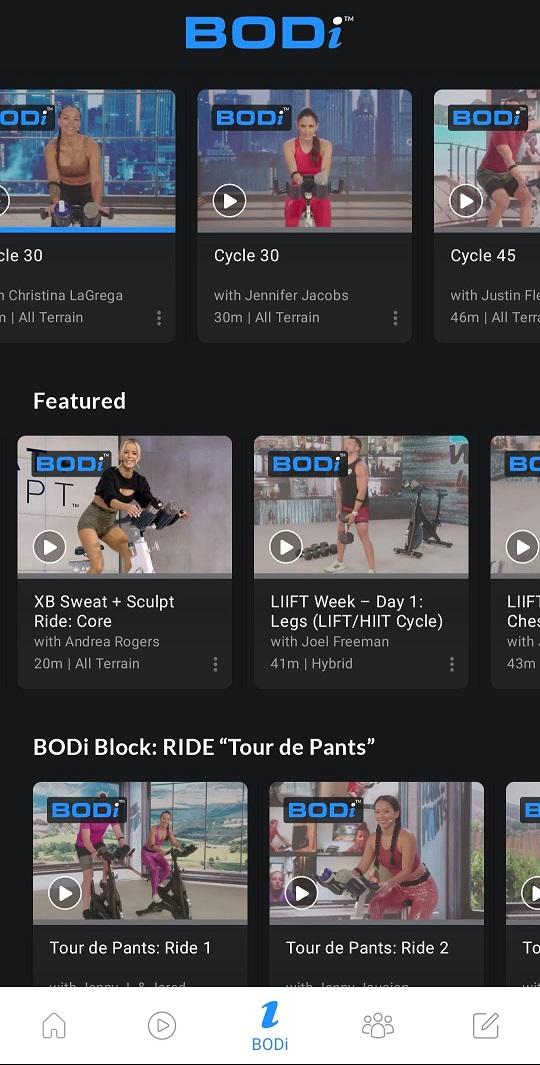Open options menu for Christina LaGrega class
Screen dimensions: 540x1065
pos(159,318)
